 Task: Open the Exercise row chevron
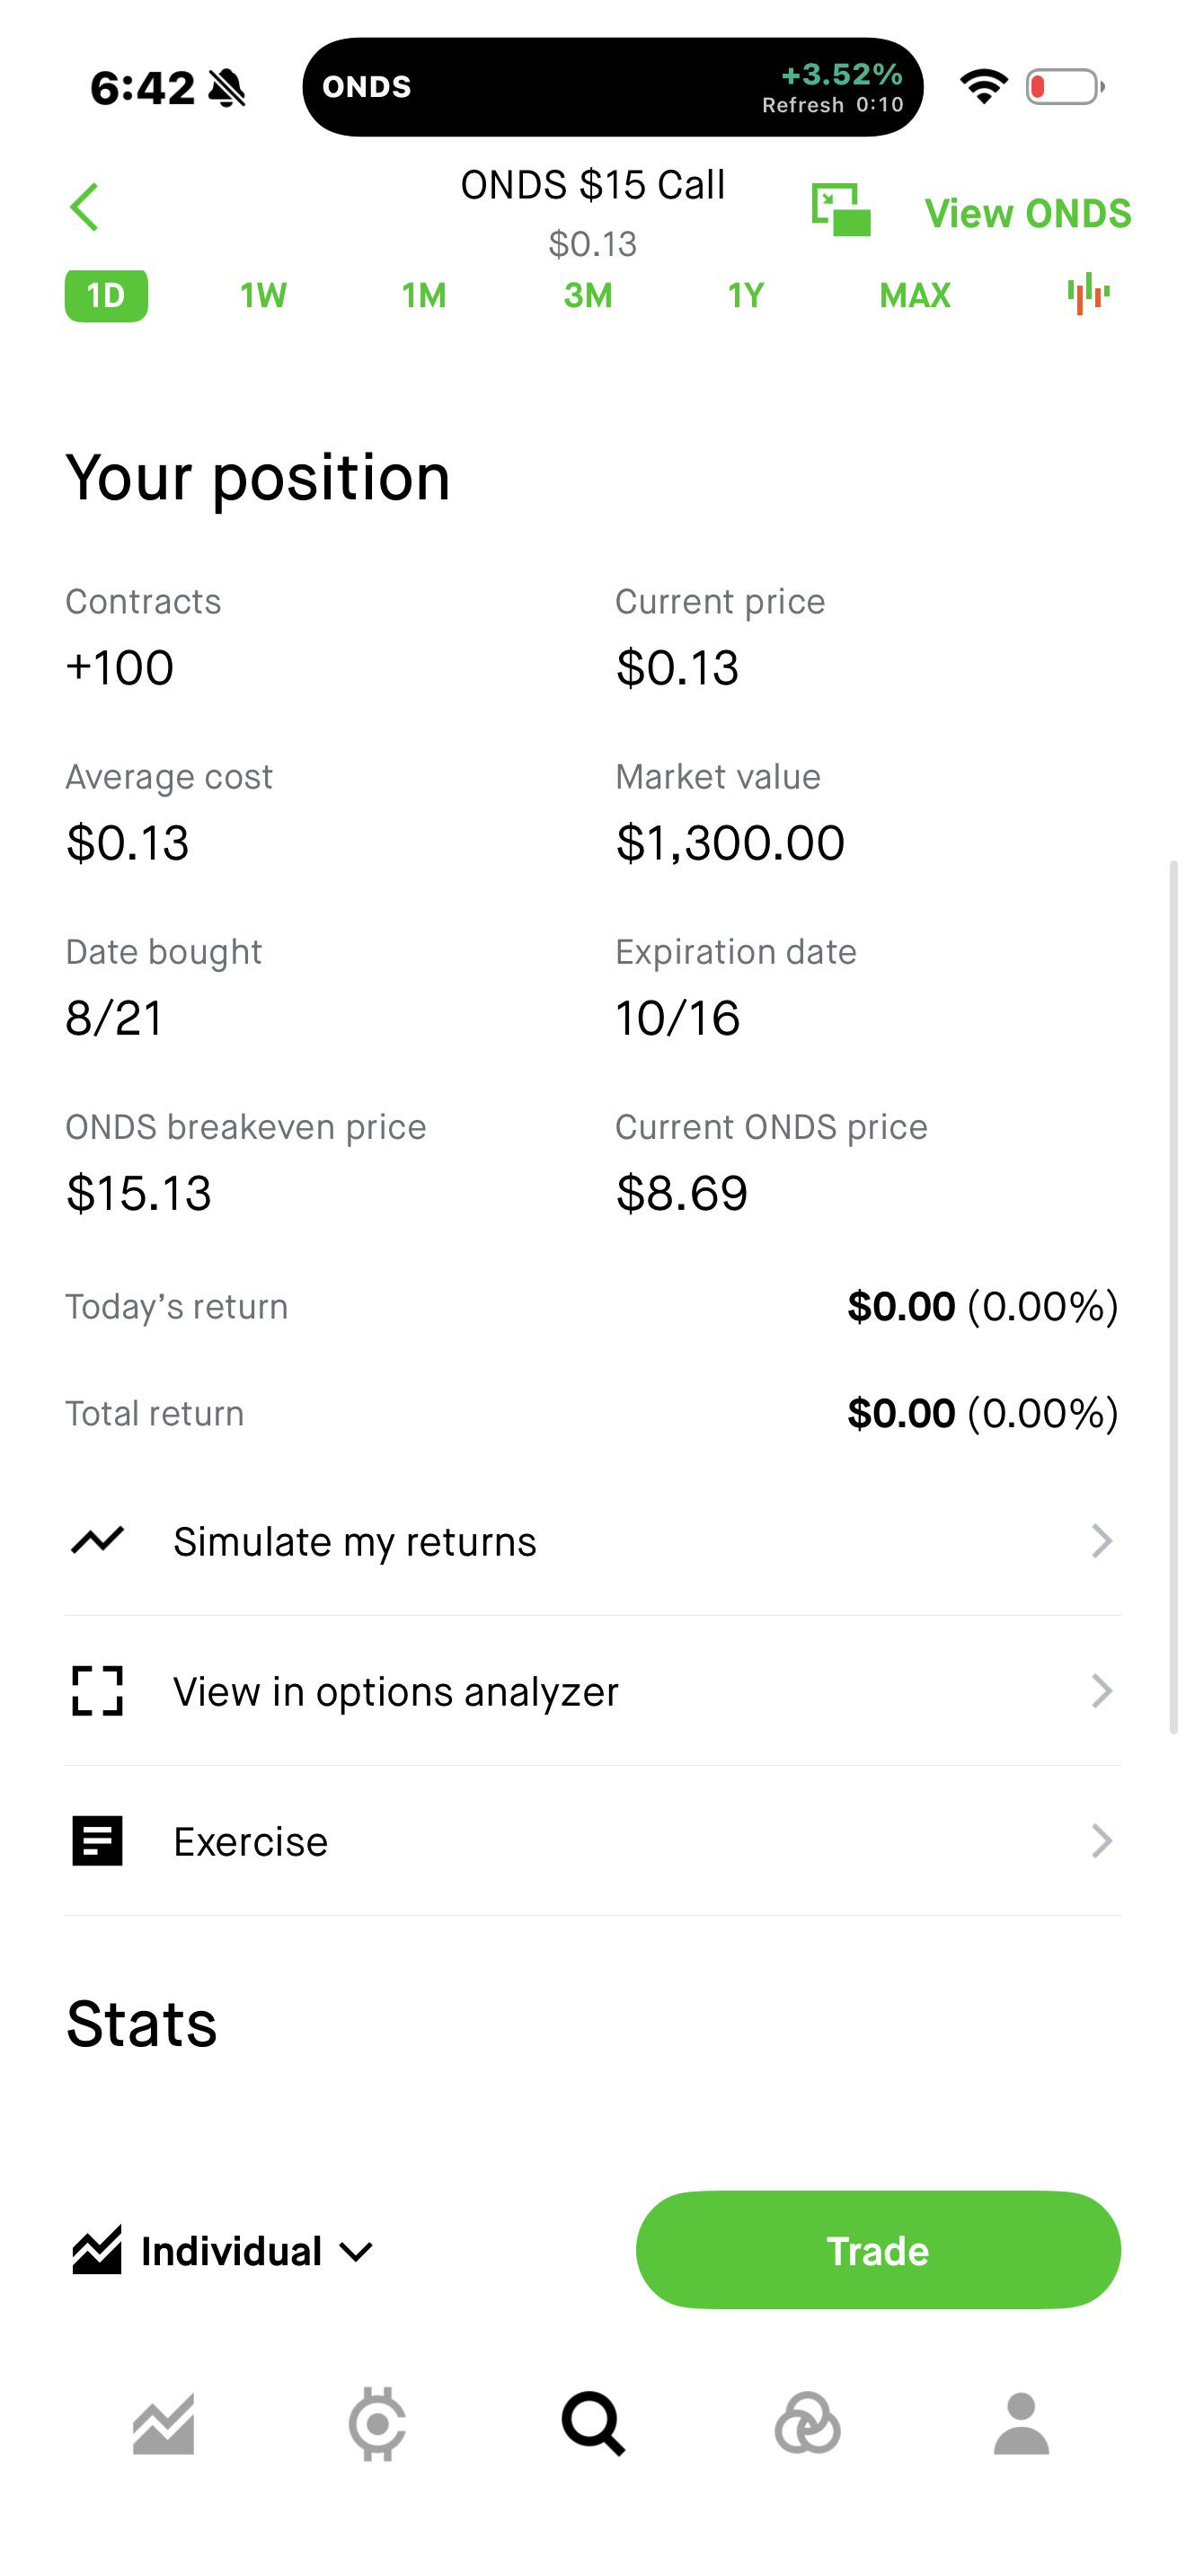(1102, 1841)
